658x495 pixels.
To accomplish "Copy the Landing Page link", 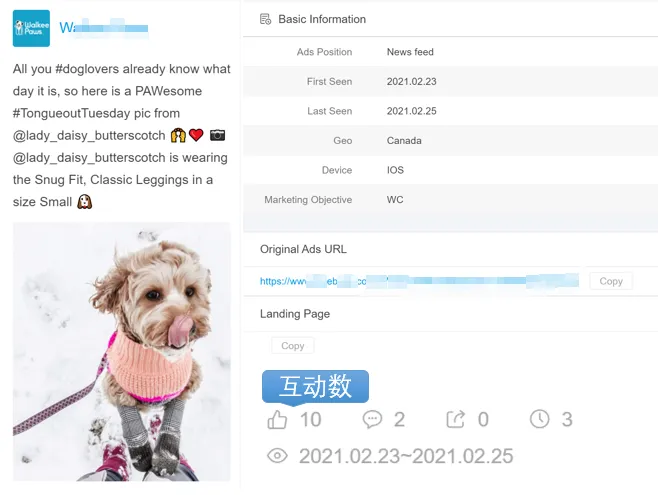I will click(292, 346).
